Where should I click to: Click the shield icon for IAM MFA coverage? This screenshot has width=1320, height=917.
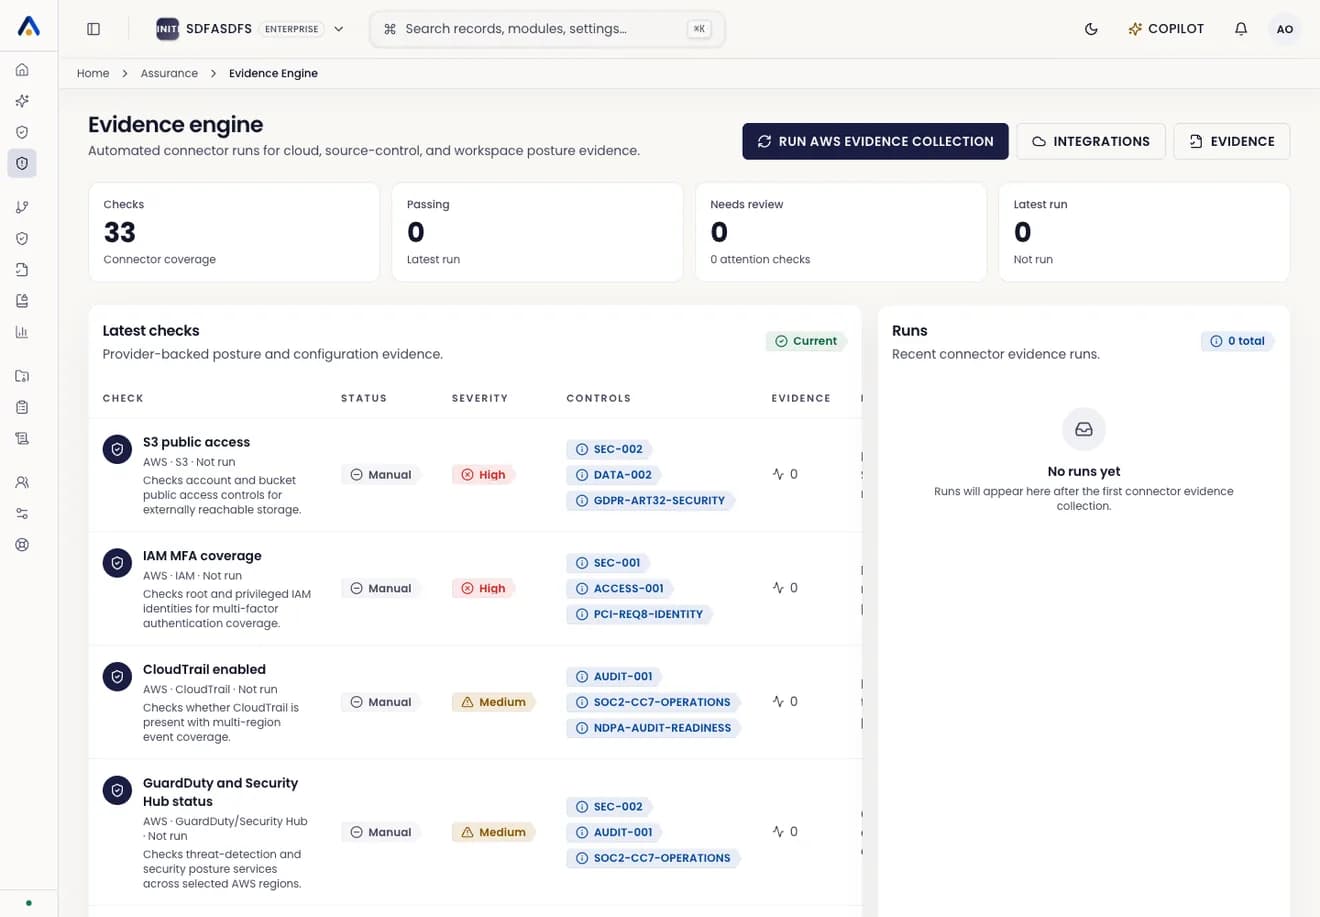pyautogui.click(x=117, y=563)
